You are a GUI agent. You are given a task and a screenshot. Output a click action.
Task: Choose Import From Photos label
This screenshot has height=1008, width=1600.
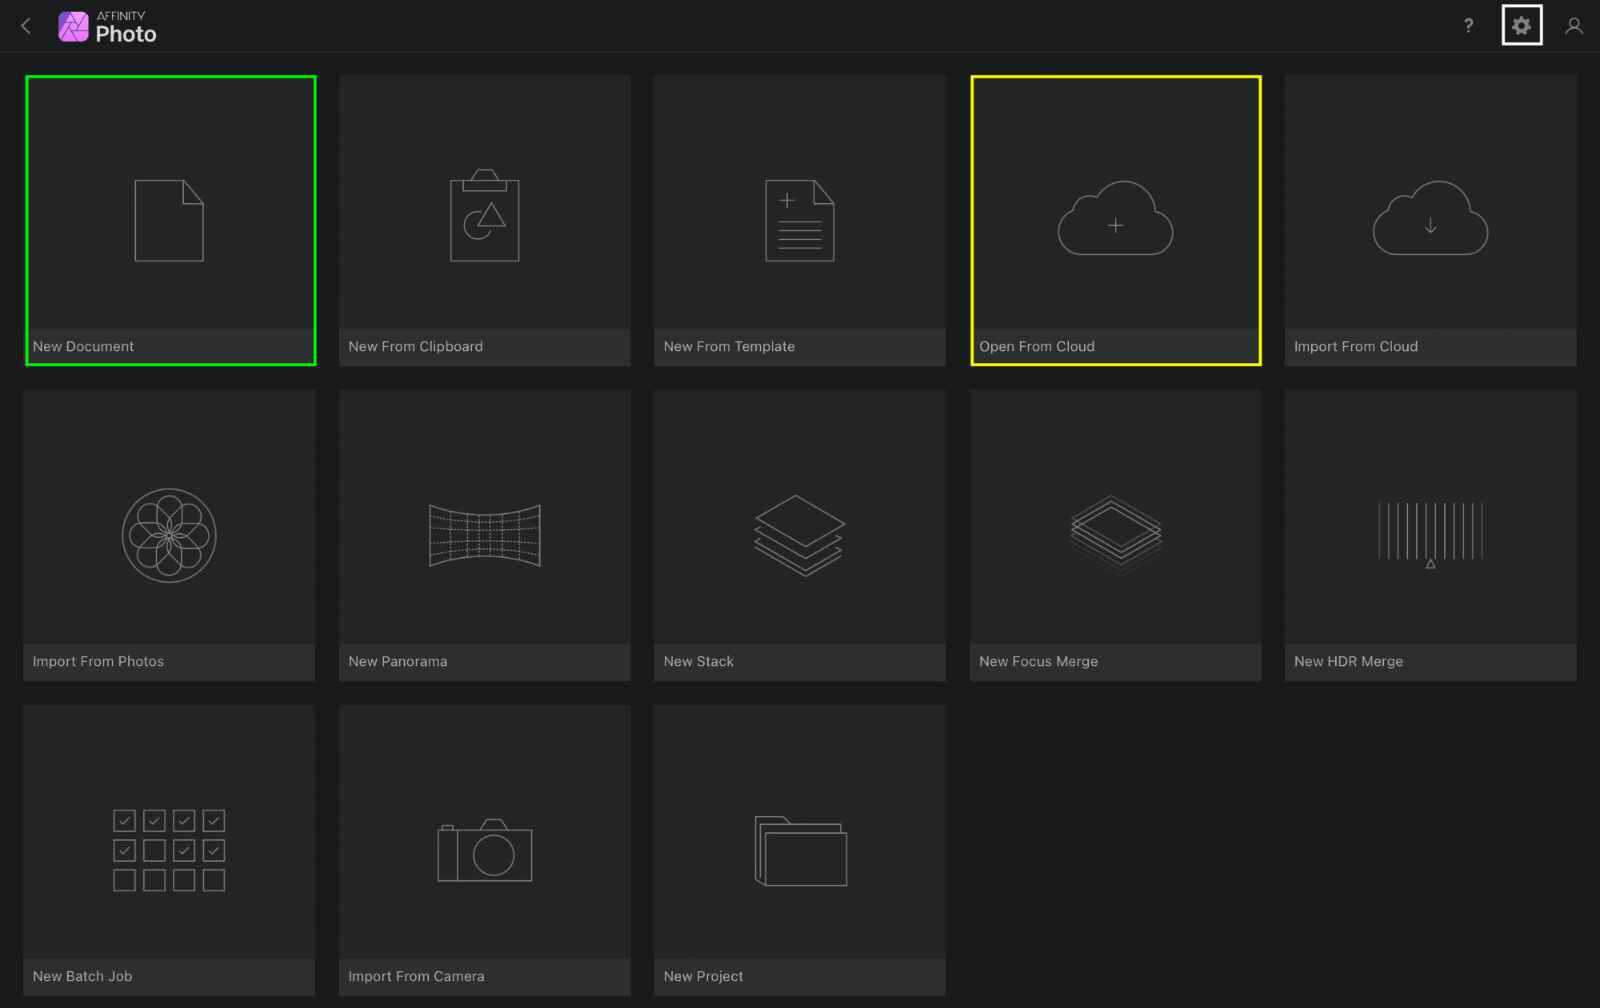click(98, 661)
